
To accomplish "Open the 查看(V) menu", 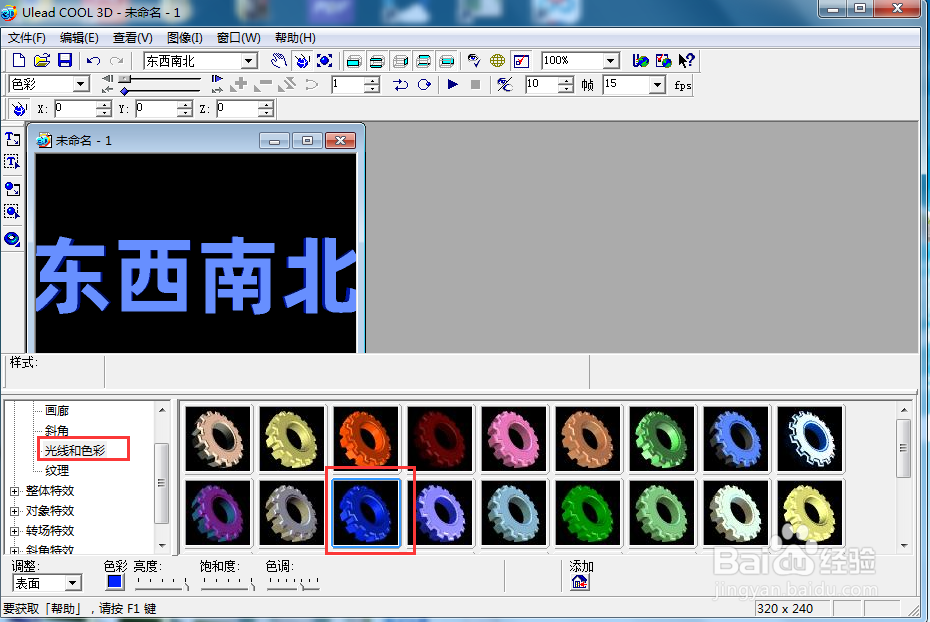I will point(133,38).
